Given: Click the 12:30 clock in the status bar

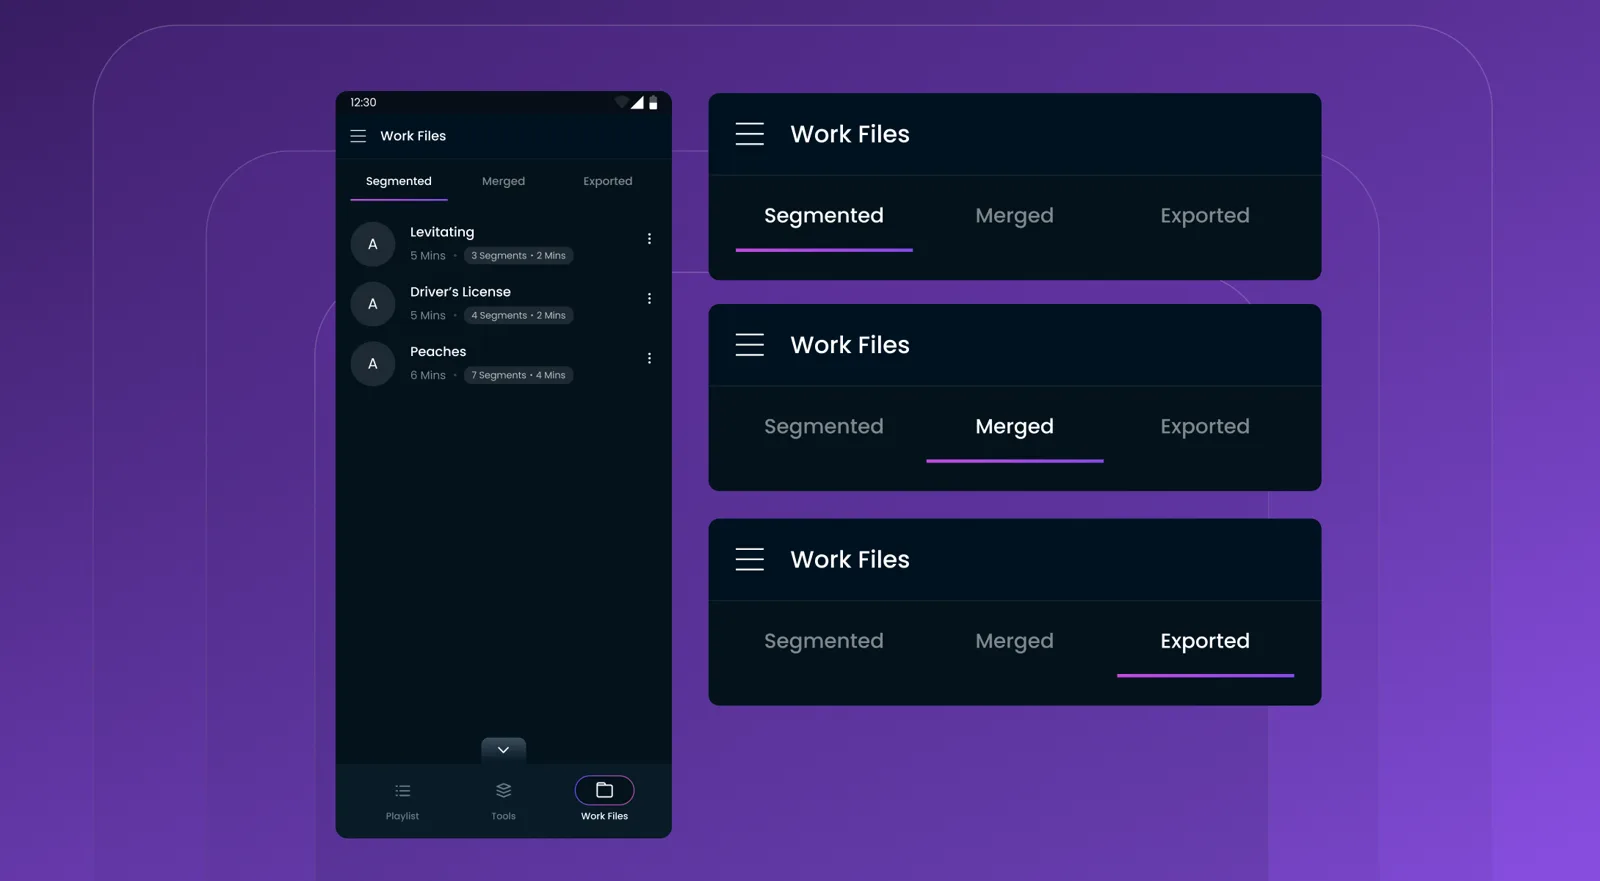Looking at the screenshot, I should point(363,103).
